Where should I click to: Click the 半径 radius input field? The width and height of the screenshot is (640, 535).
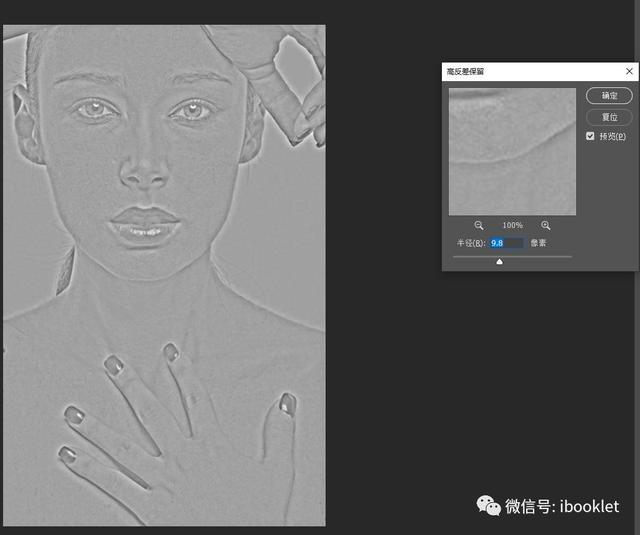[506, 243]
